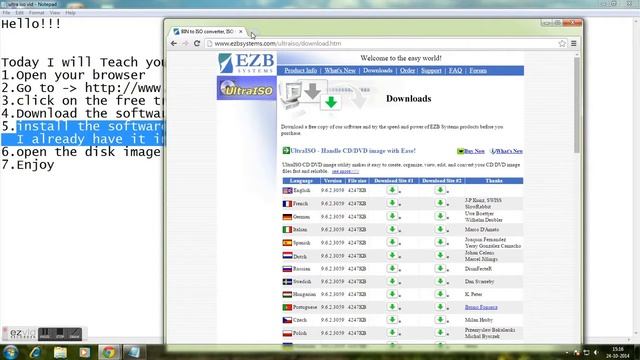Open the Order nav link

coord(407,71)
